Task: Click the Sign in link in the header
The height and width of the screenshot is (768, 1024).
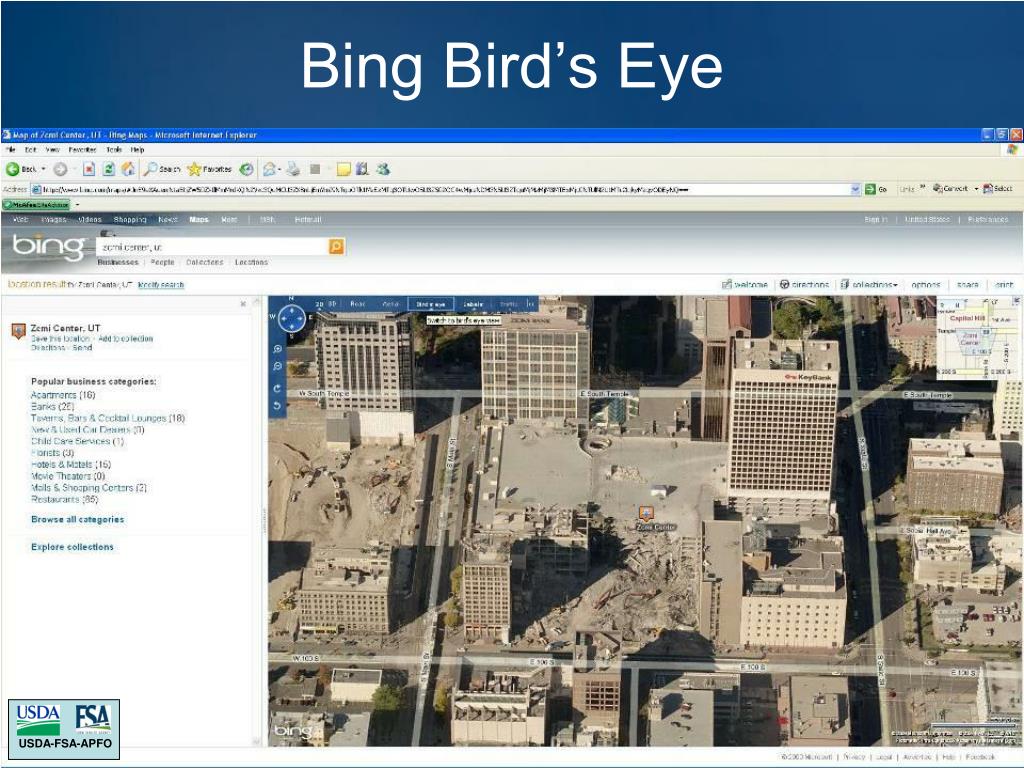Action: pos(876,219)
